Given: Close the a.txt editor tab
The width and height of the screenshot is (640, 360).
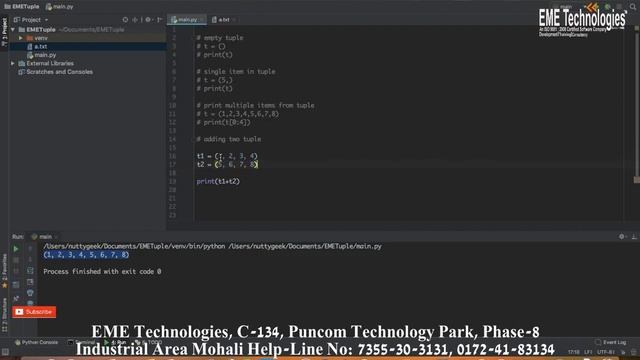Looking at the screenshot, I should click(x=234, y=20).
